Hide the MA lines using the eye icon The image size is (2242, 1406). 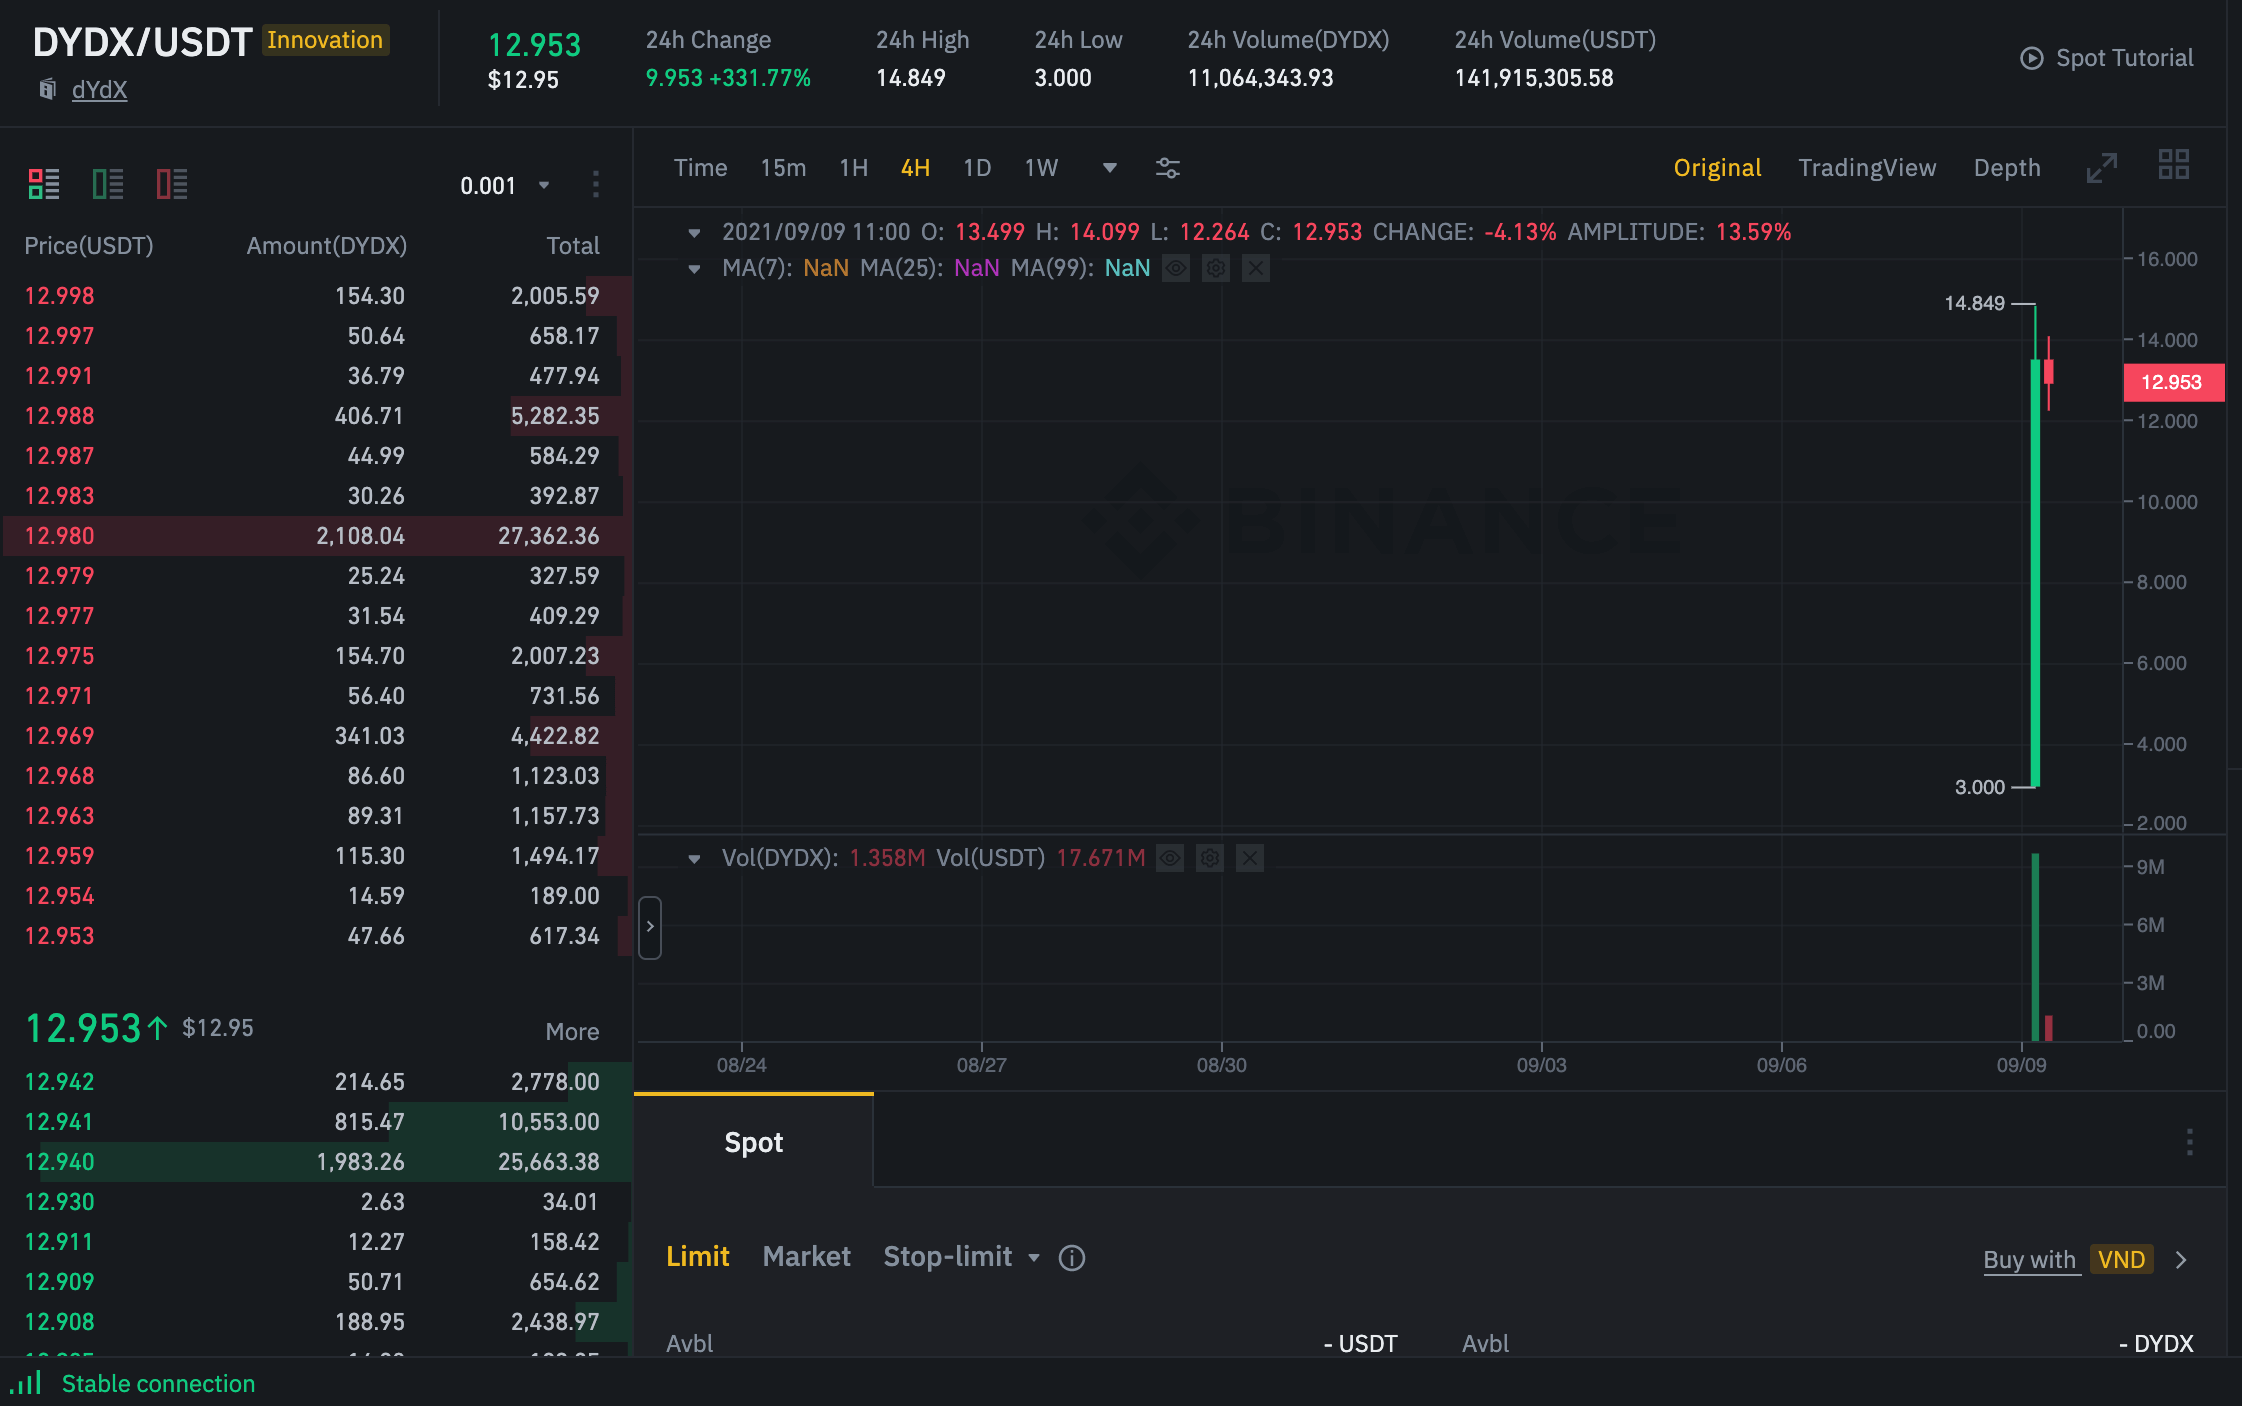click(1176, 268)
